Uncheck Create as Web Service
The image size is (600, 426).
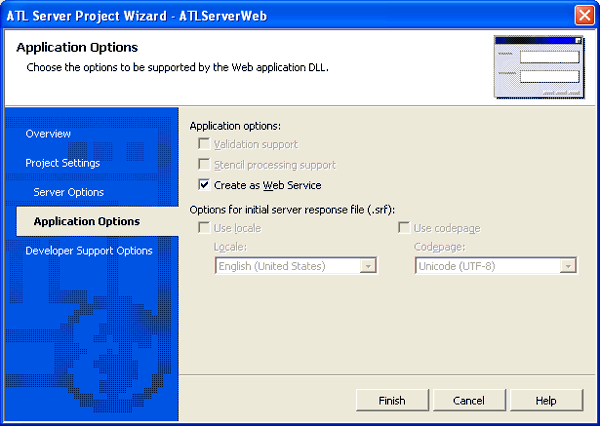(205, 185)
